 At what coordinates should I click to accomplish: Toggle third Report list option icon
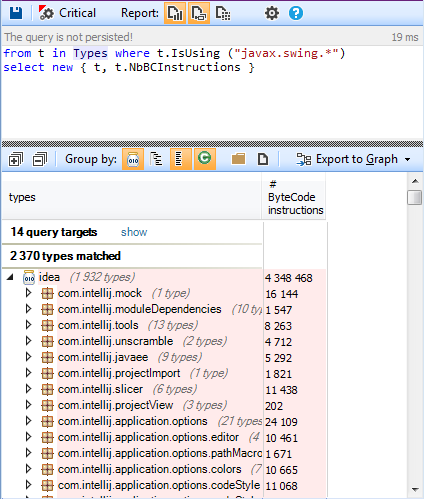[x=223, y=13]
